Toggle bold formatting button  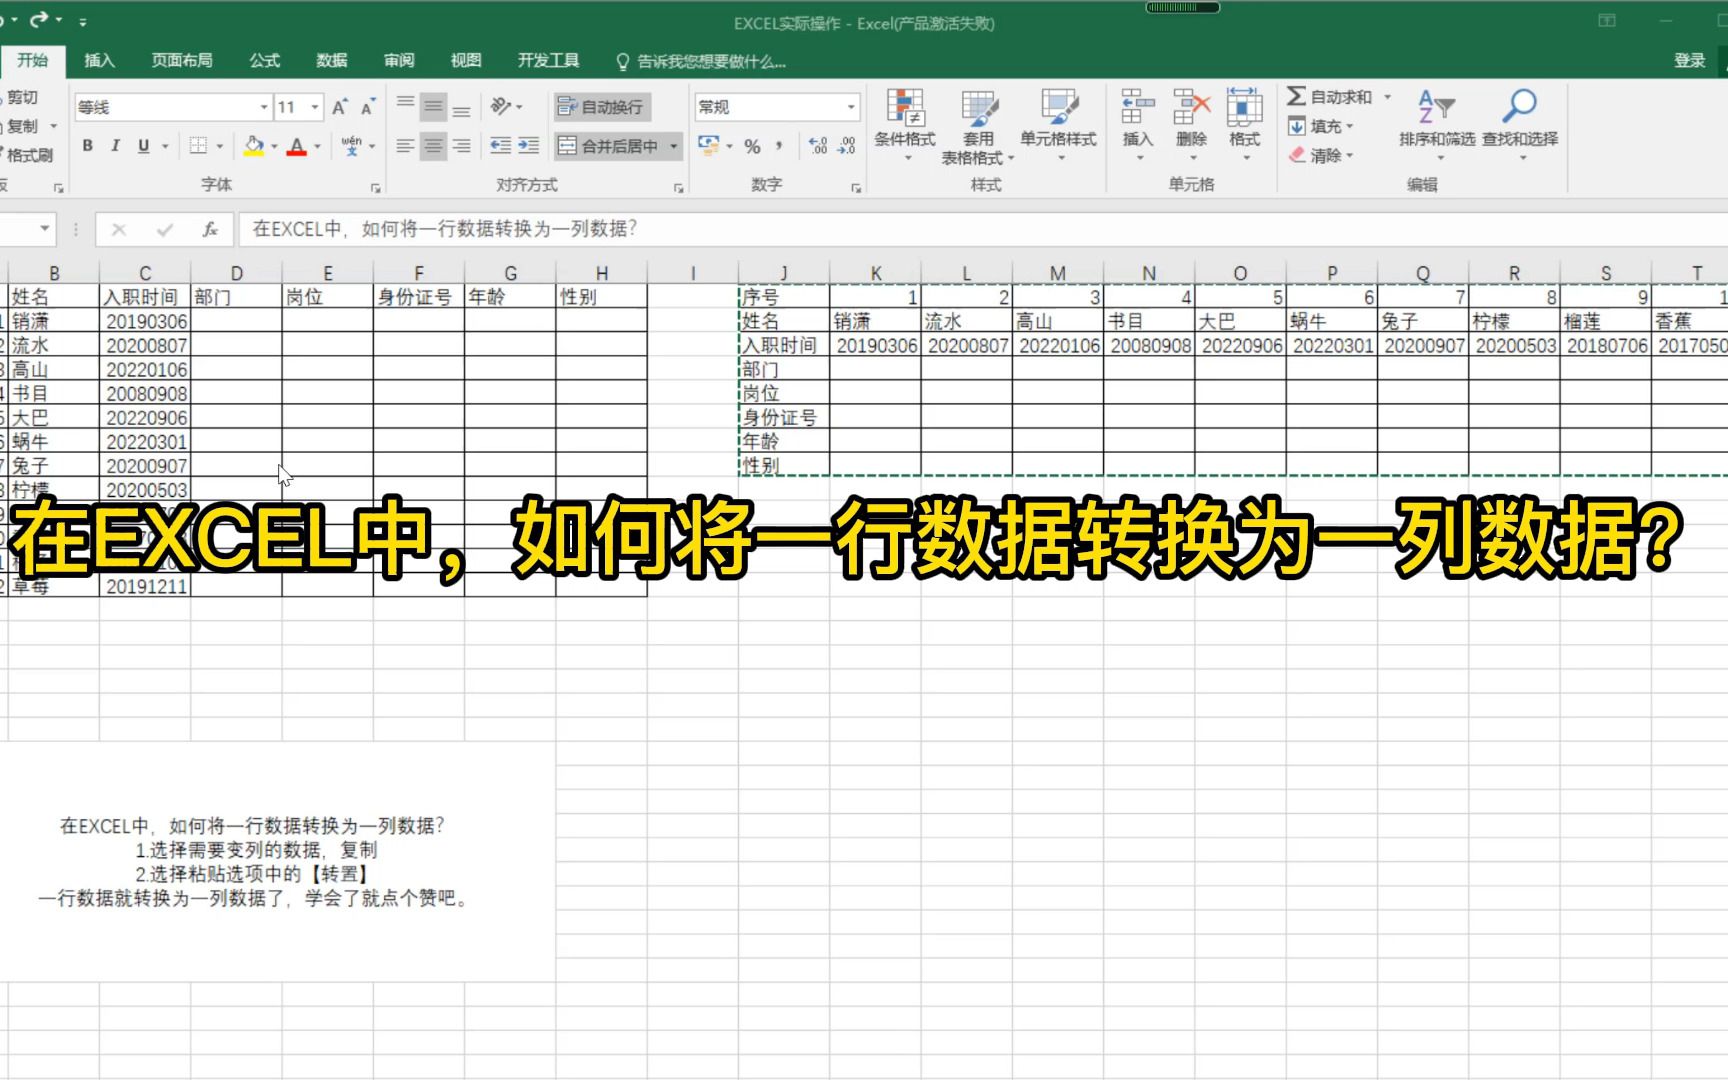[88, 146]
